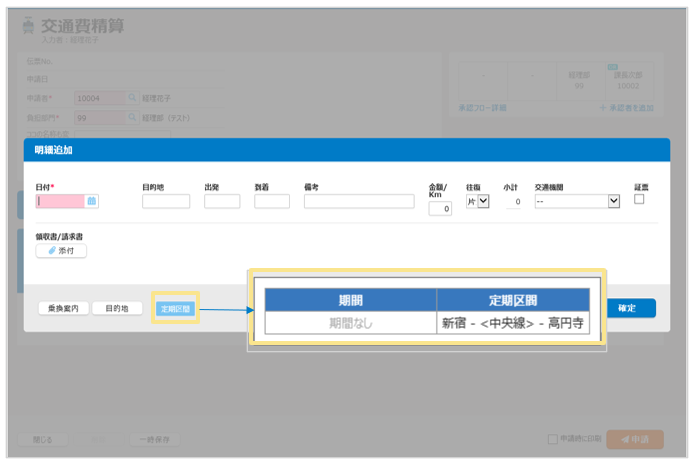The height and width of the screenshot is (467, 697).
Task: Select the highlighted 定期区間 button
Action: pyautogui.click(x=177, y=309)
